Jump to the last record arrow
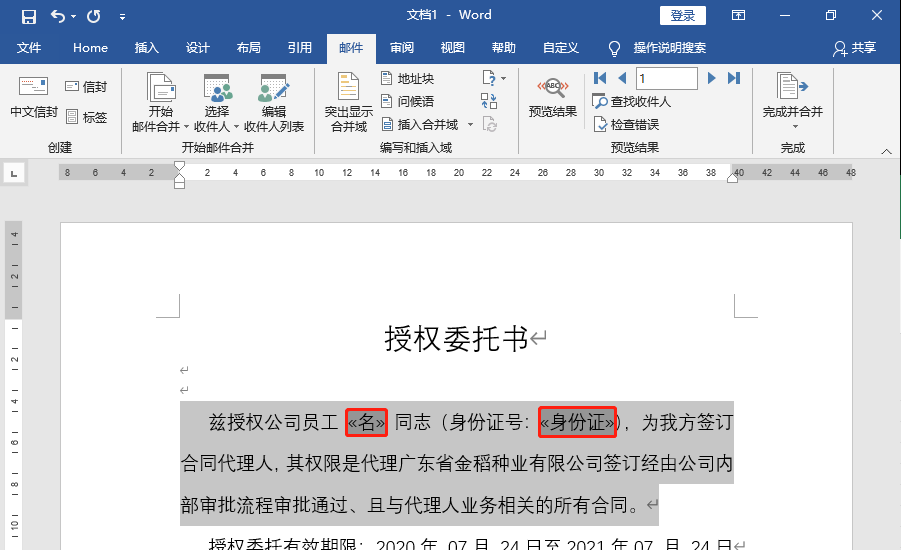Screen dimensions: 901x550 point(734,78)
